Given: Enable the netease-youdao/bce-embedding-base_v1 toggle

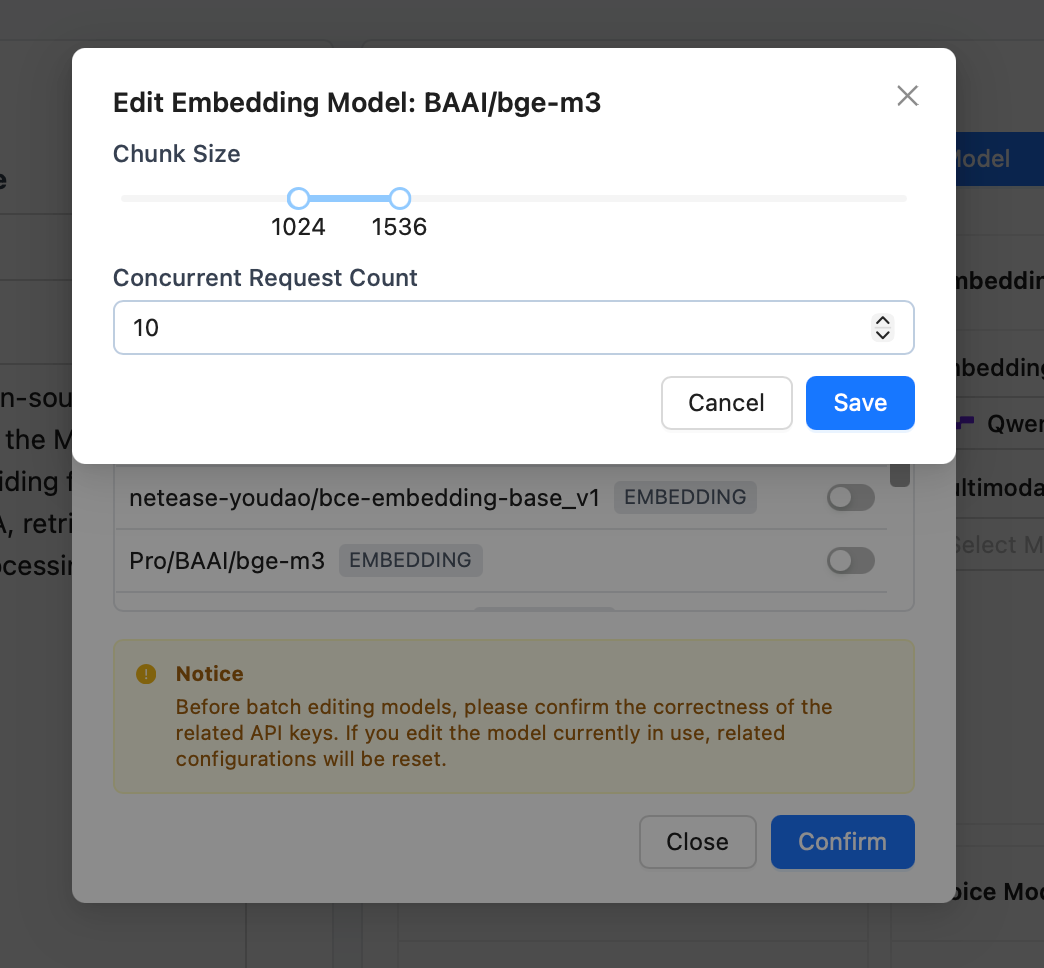Looking at the screenshot, I should pyautogui.click(x=850, y=497).
